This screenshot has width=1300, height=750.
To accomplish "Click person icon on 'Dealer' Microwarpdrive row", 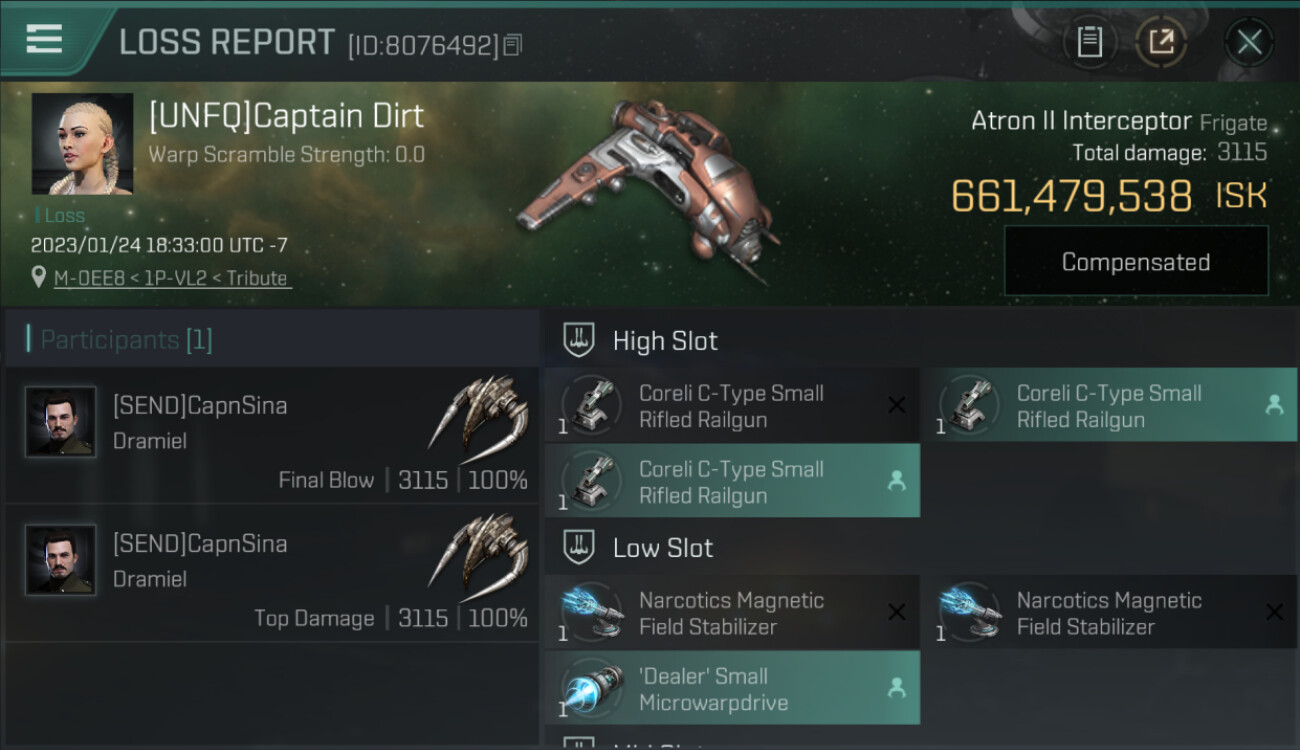I will (896, 688).
